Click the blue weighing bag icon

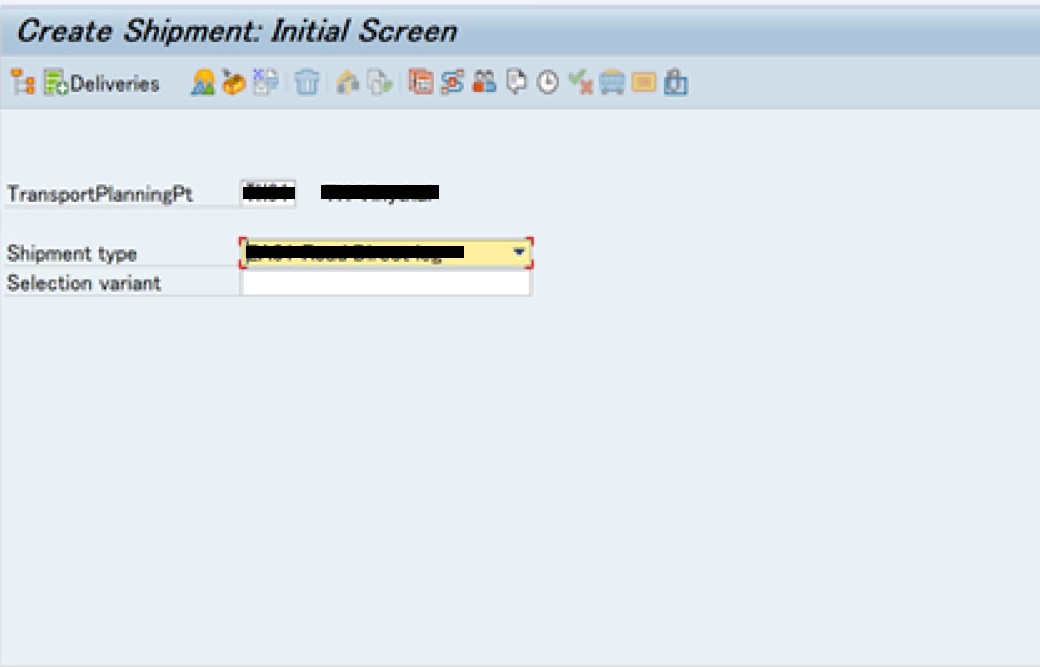(675, 83)
